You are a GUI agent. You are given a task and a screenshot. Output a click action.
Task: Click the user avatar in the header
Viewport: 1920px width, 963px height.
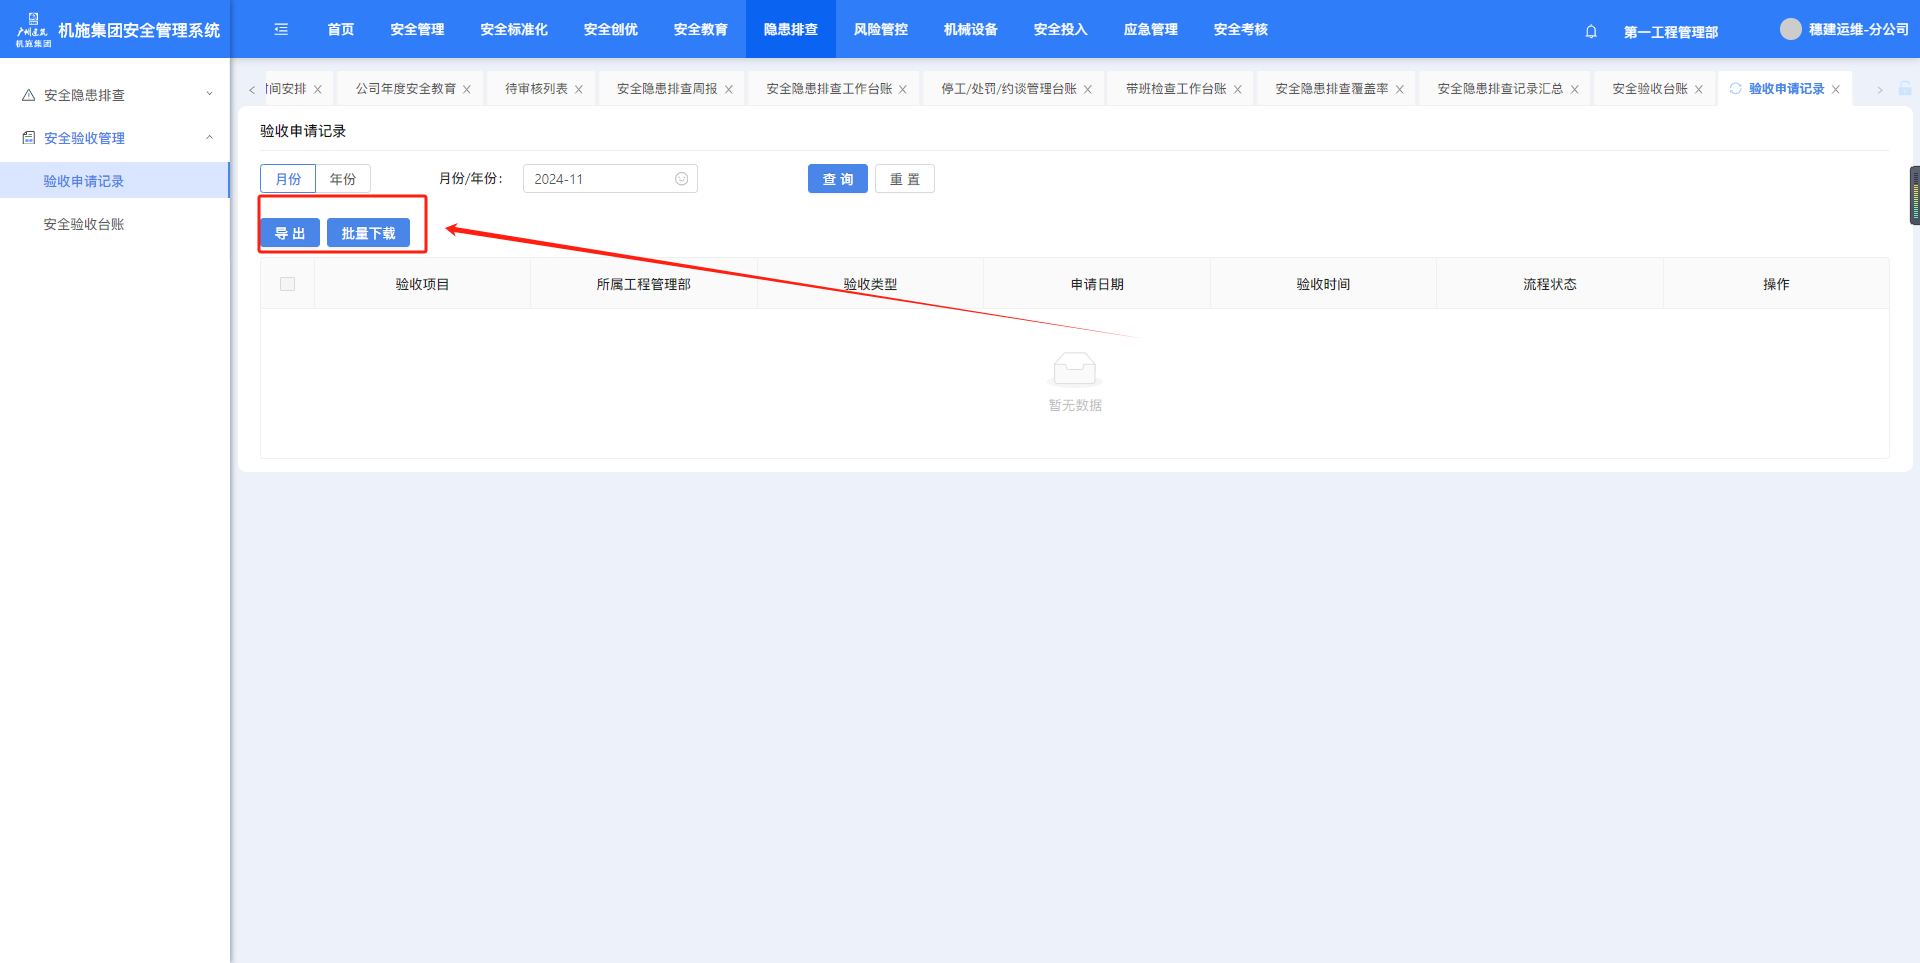coord(1790,30)
